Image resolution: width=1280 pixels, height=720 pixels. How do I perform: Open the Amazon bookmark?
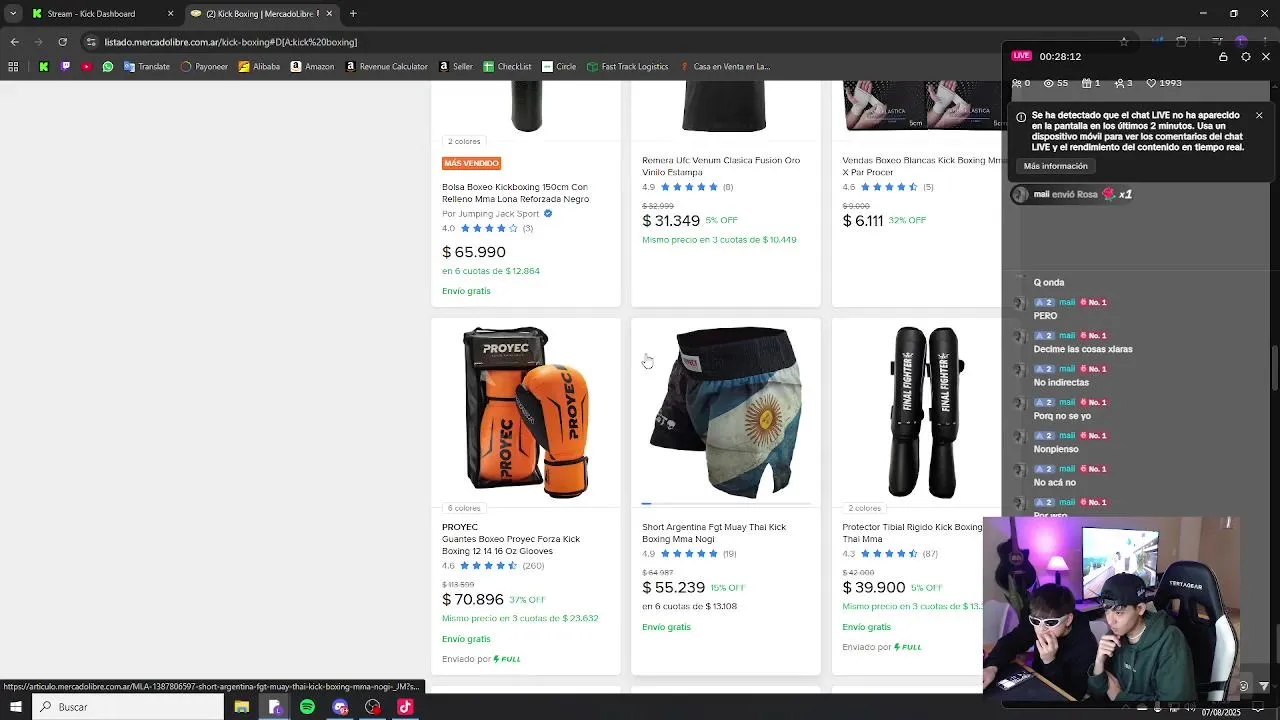click(x=312, y=66)
